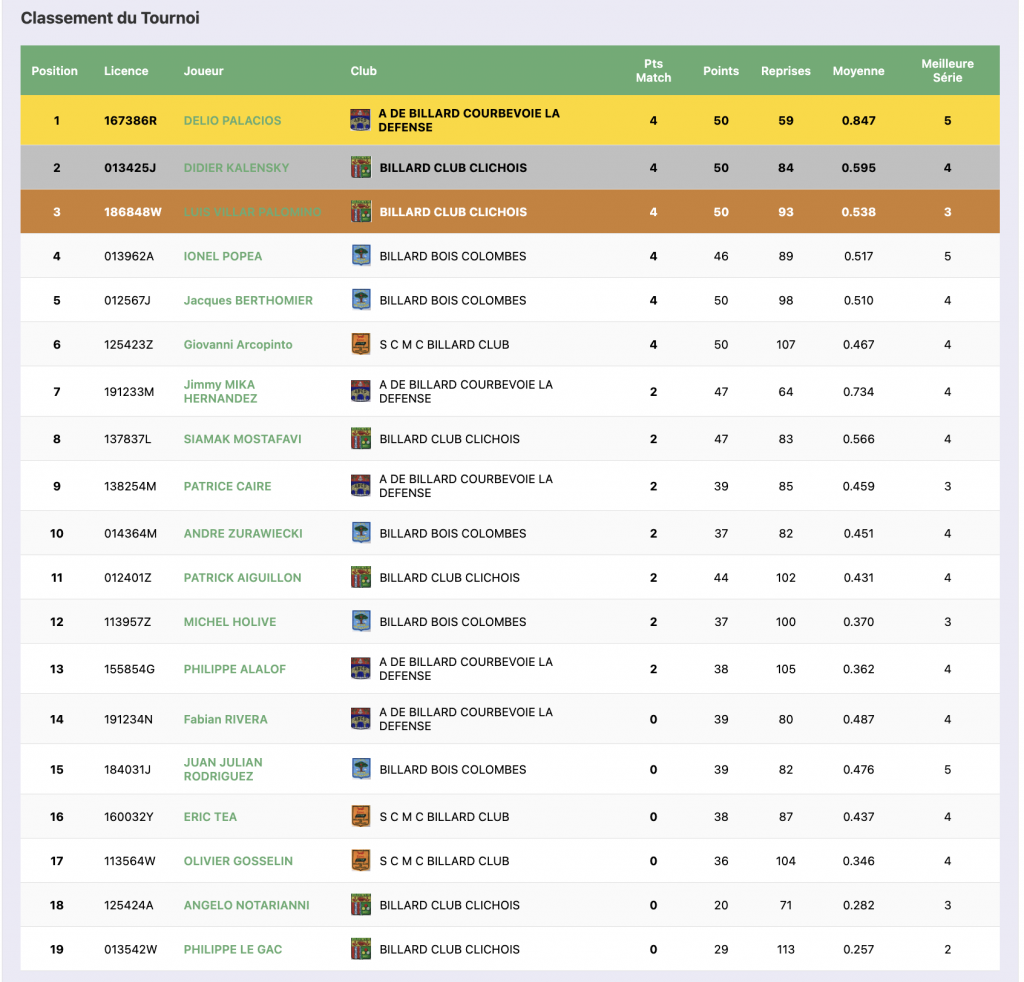Click Courbevoie logo in Jimmy Mika Hernandez row
The width and height of the screenshot is (1024, 982).
pos(360,391)
